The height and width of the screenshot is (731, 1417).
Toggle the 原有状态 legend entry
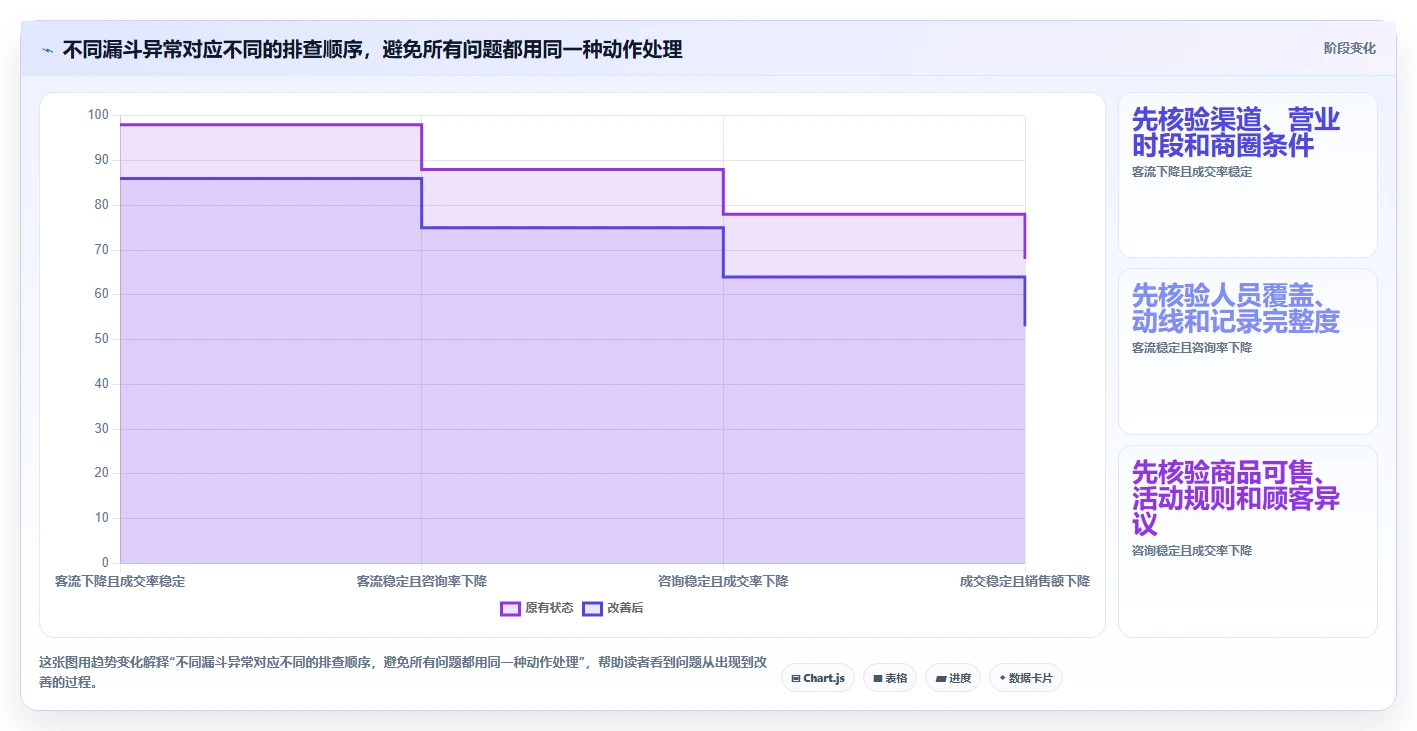(537, 608)
